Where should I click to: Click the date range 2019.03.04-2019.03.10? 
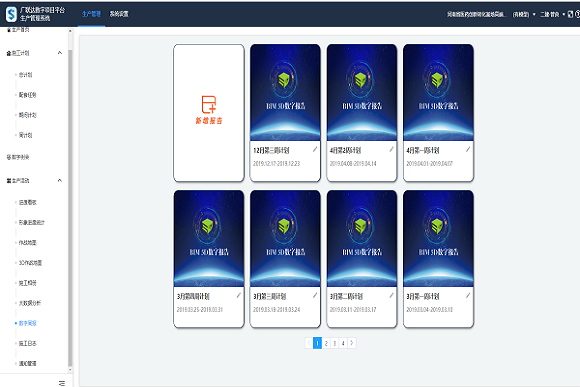click(x=429, y=310)
